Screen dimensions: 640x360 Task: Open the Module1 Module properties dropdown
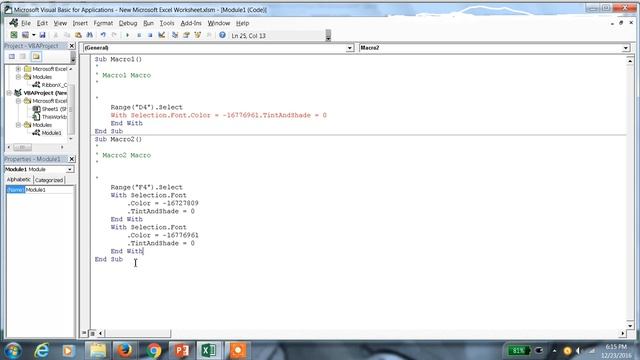tap(70, 169)
